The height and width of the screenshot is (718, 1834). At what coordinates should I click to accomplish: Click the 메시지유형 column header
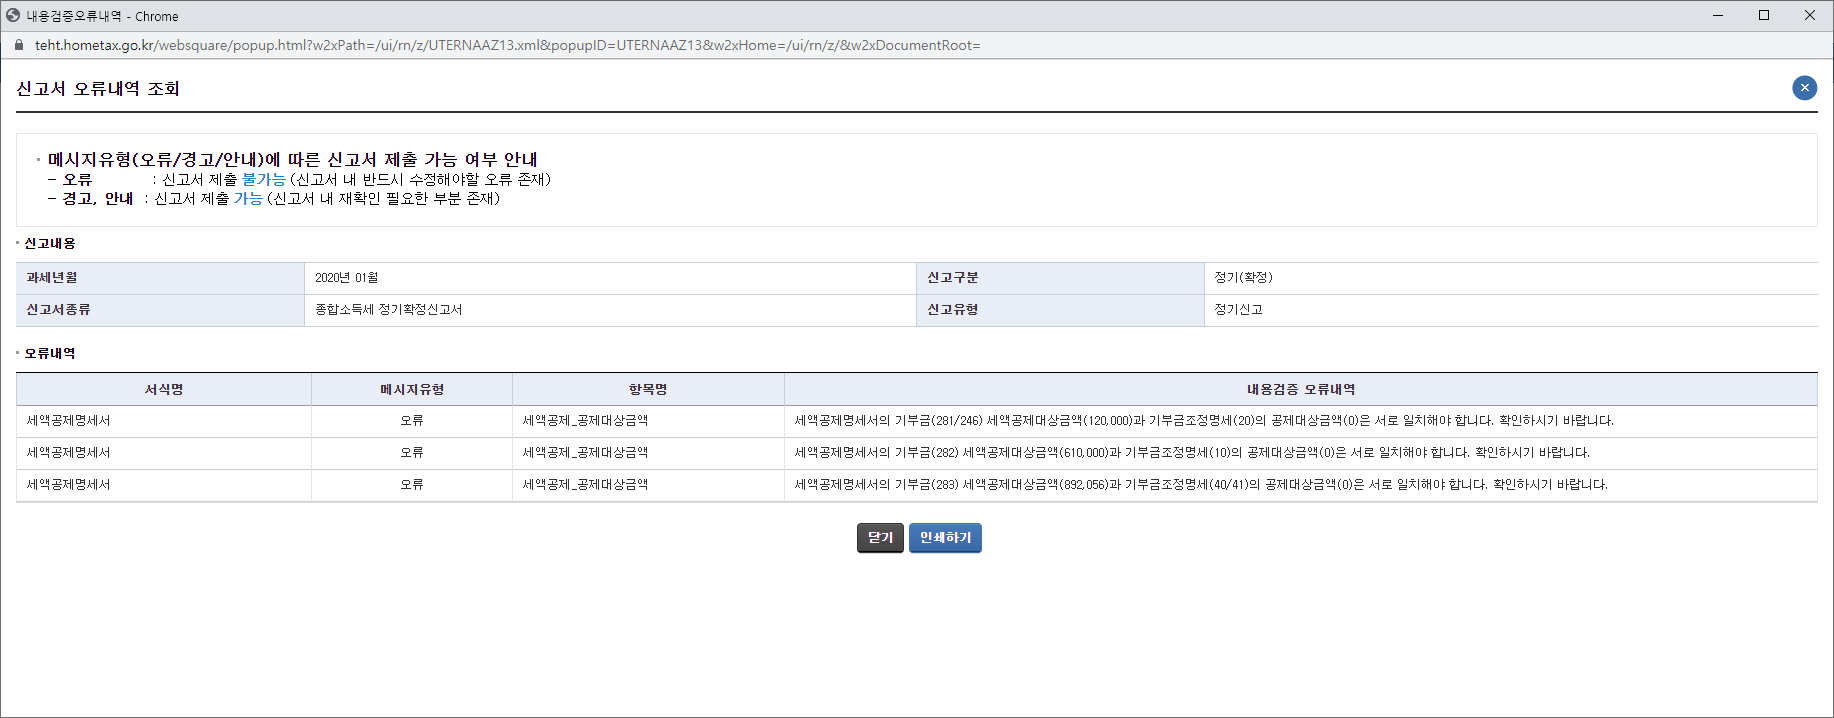point(412,389)
